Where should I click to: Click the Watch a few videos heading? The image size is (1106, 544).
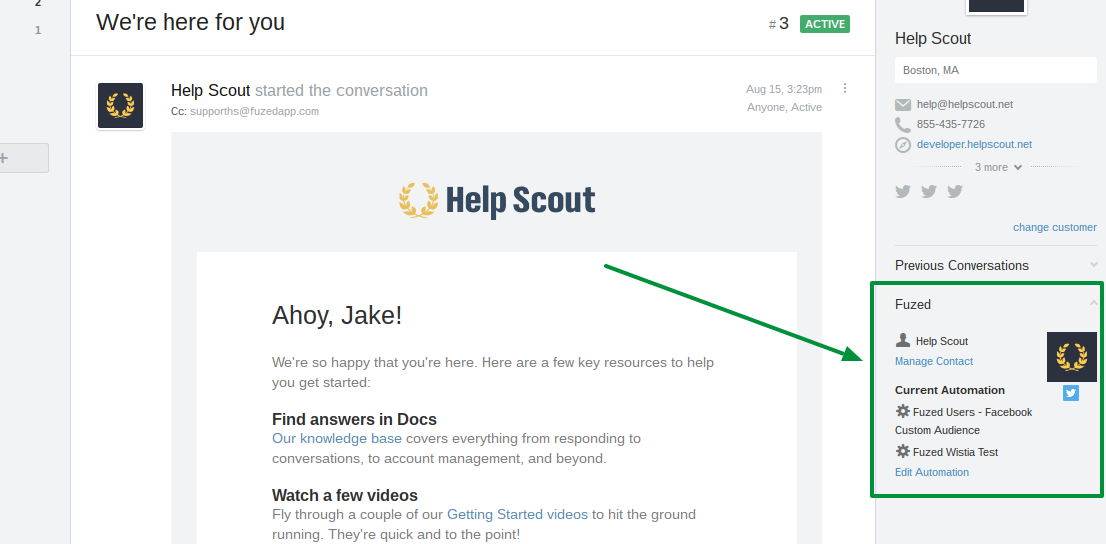pyautogui.click(x=345, y=495)
